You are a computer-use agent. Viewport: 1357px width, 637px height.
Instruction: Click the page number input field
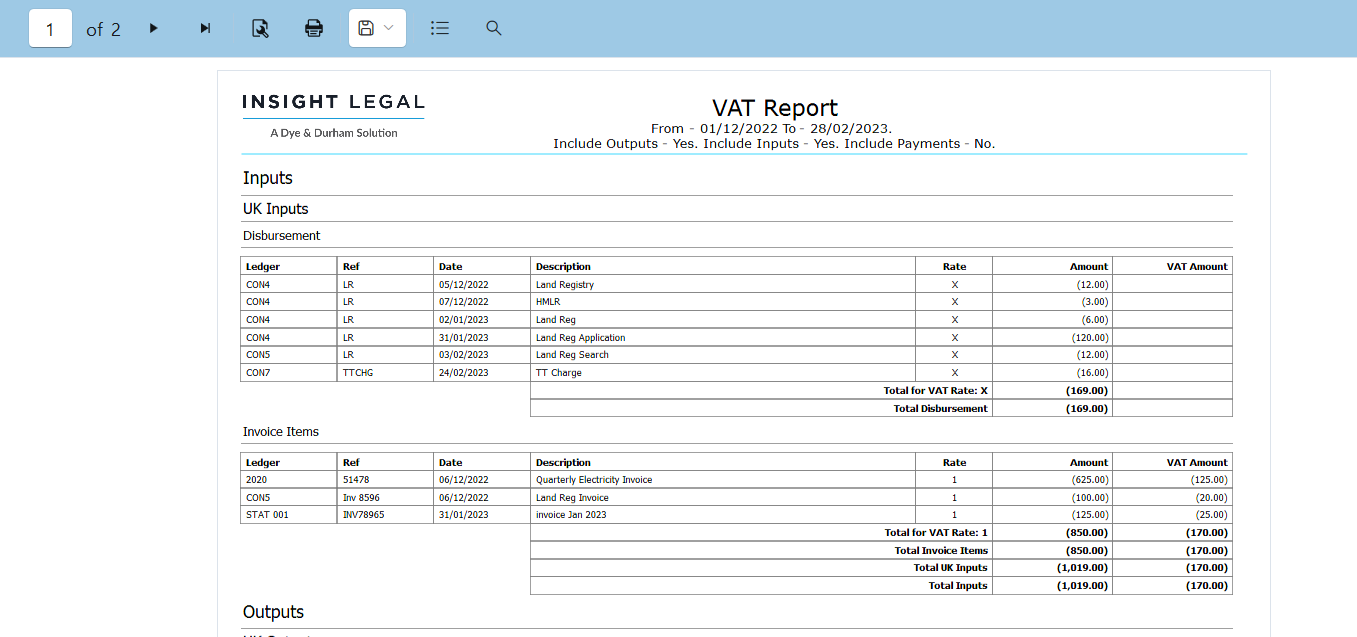(x=51, y=29)
